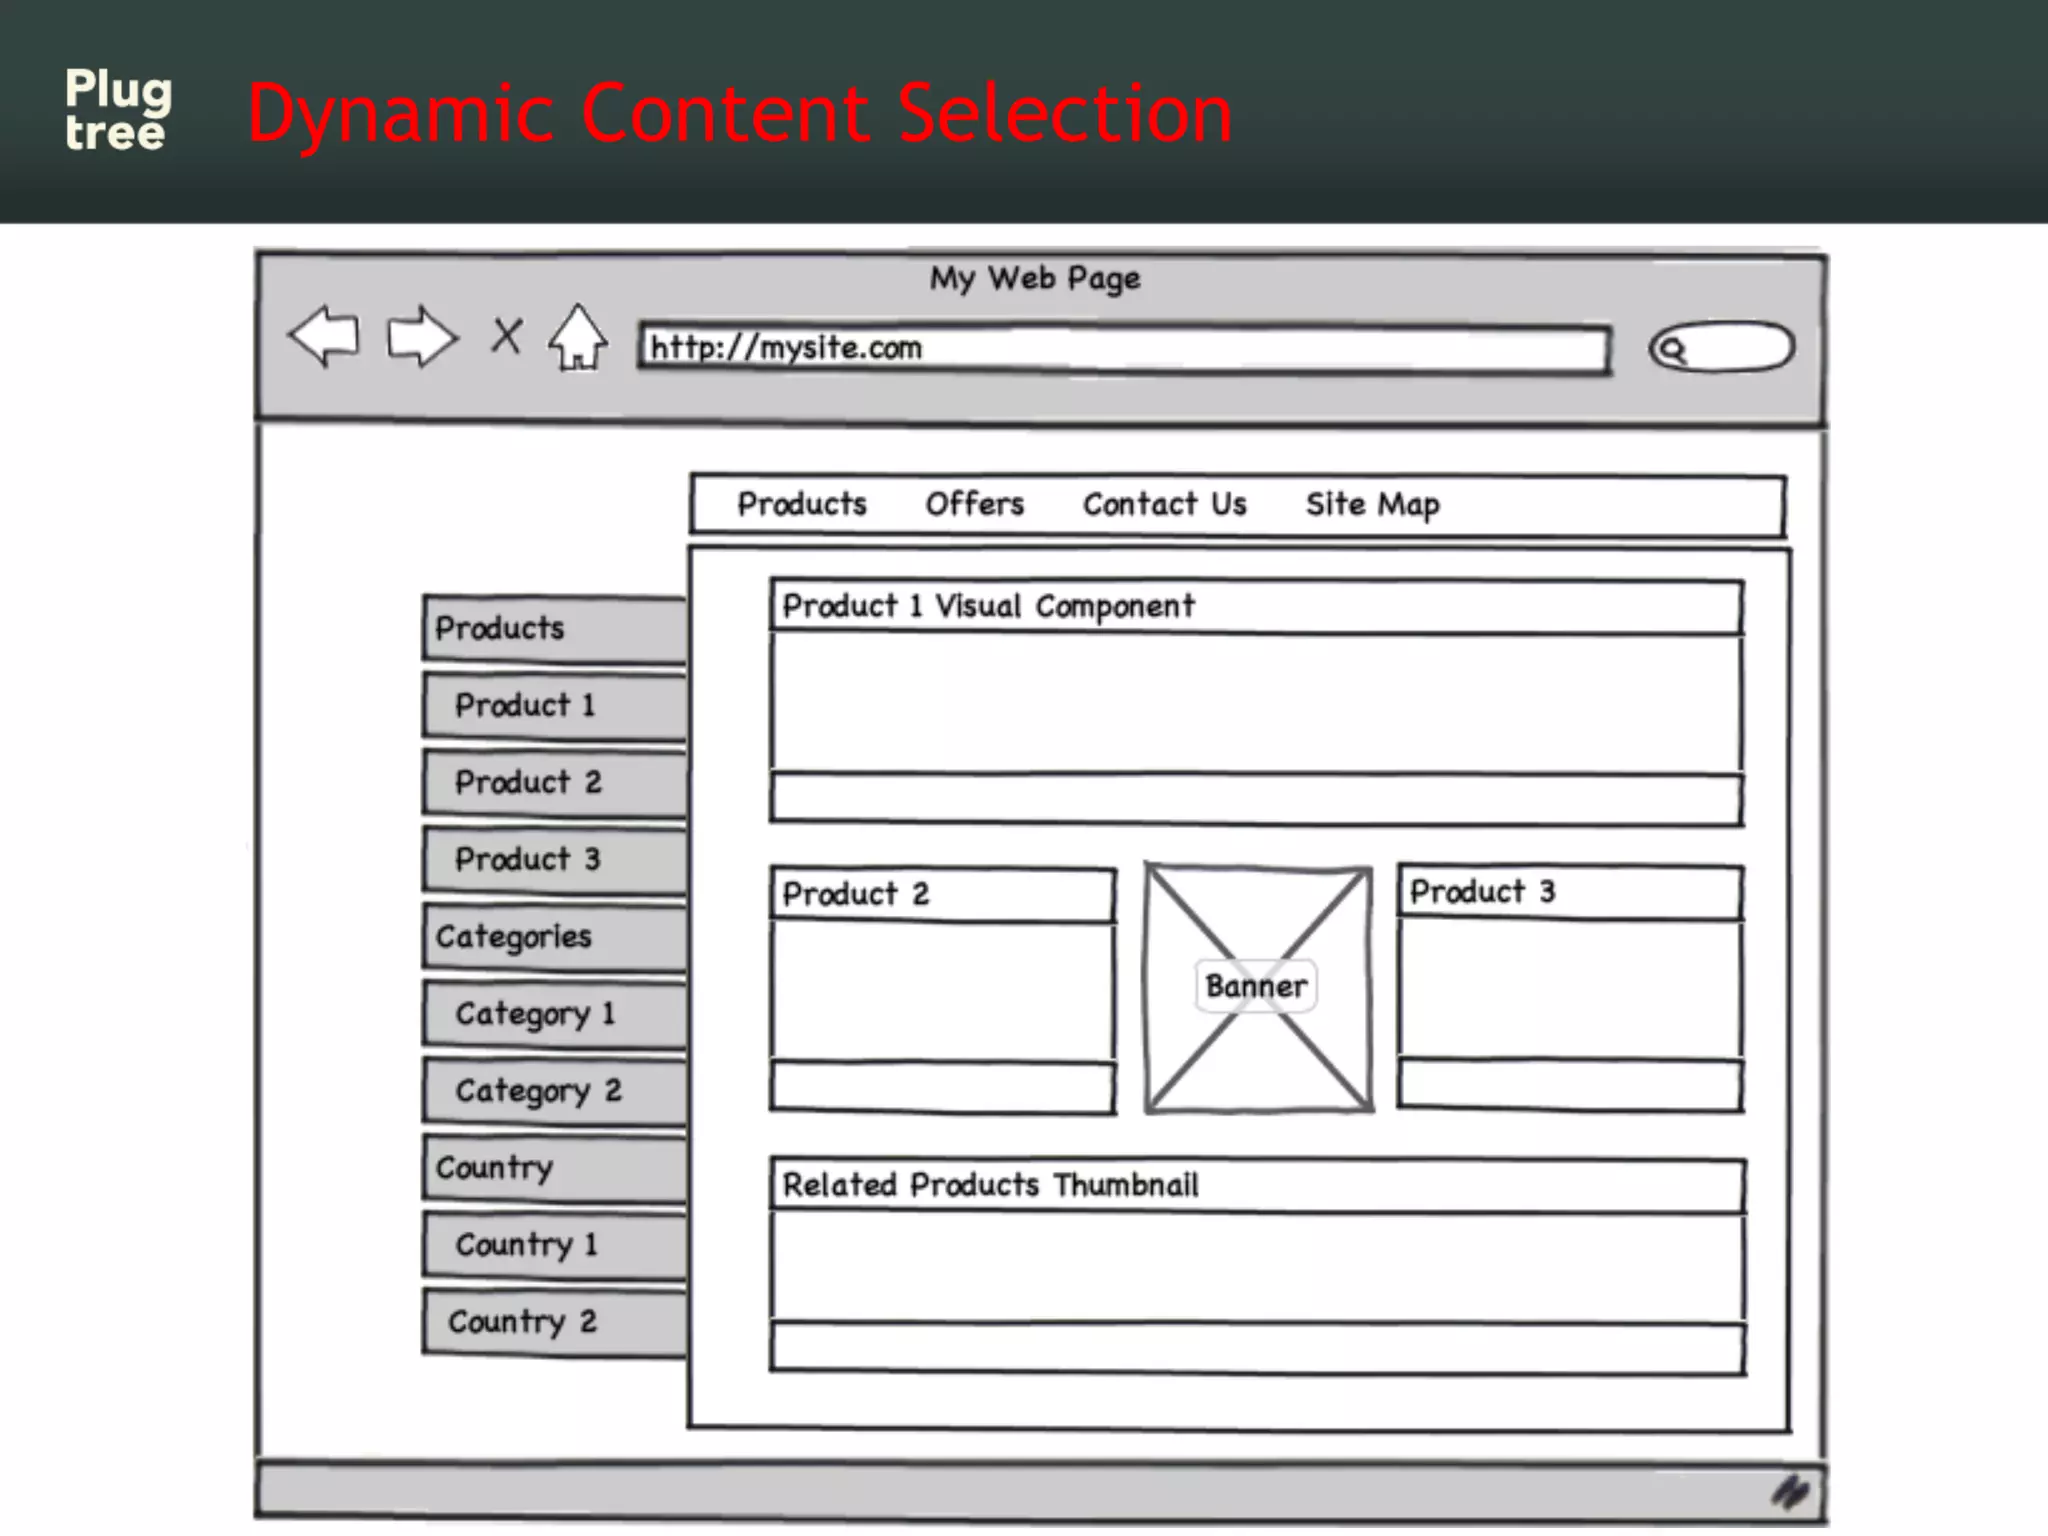This screenshot has height=1536, width=2048.
Task: Select the Products sidebar heading
Action: pyautogui.click(x=555, y=628)
